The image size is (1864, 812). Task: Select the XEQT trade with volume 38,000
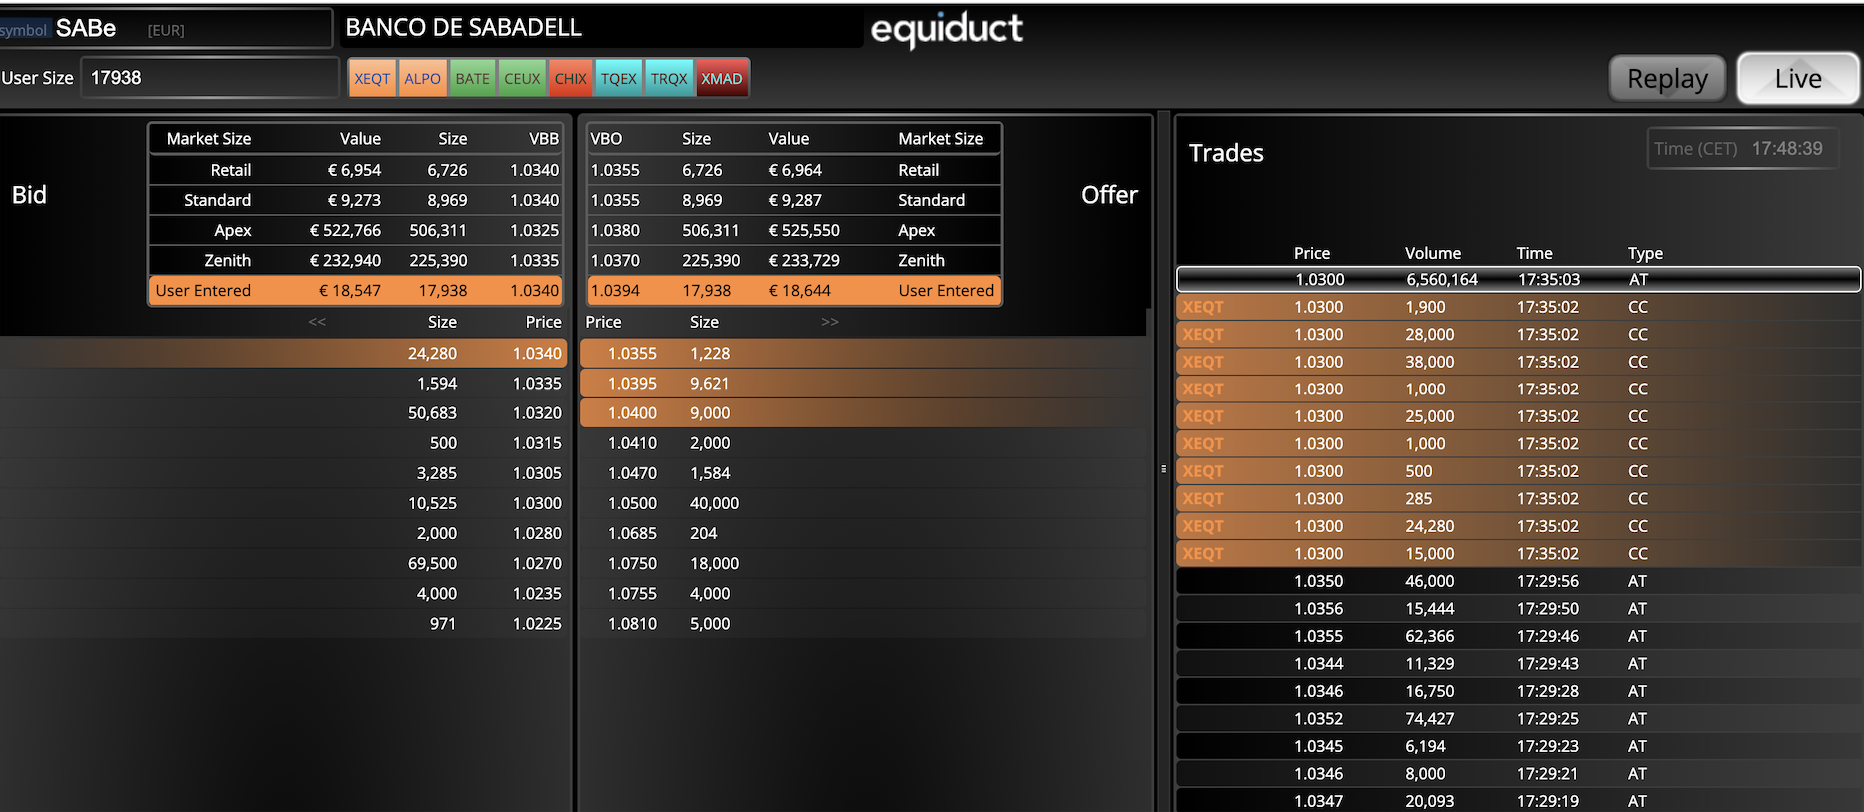pos(1519,362)
